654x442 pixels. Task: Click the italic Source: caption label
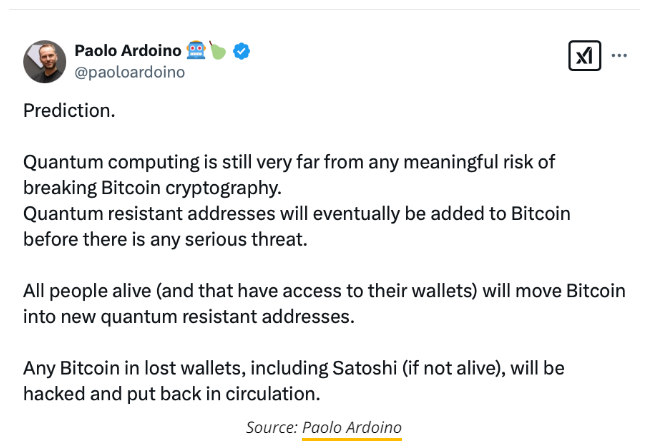(x=272, y=428)
